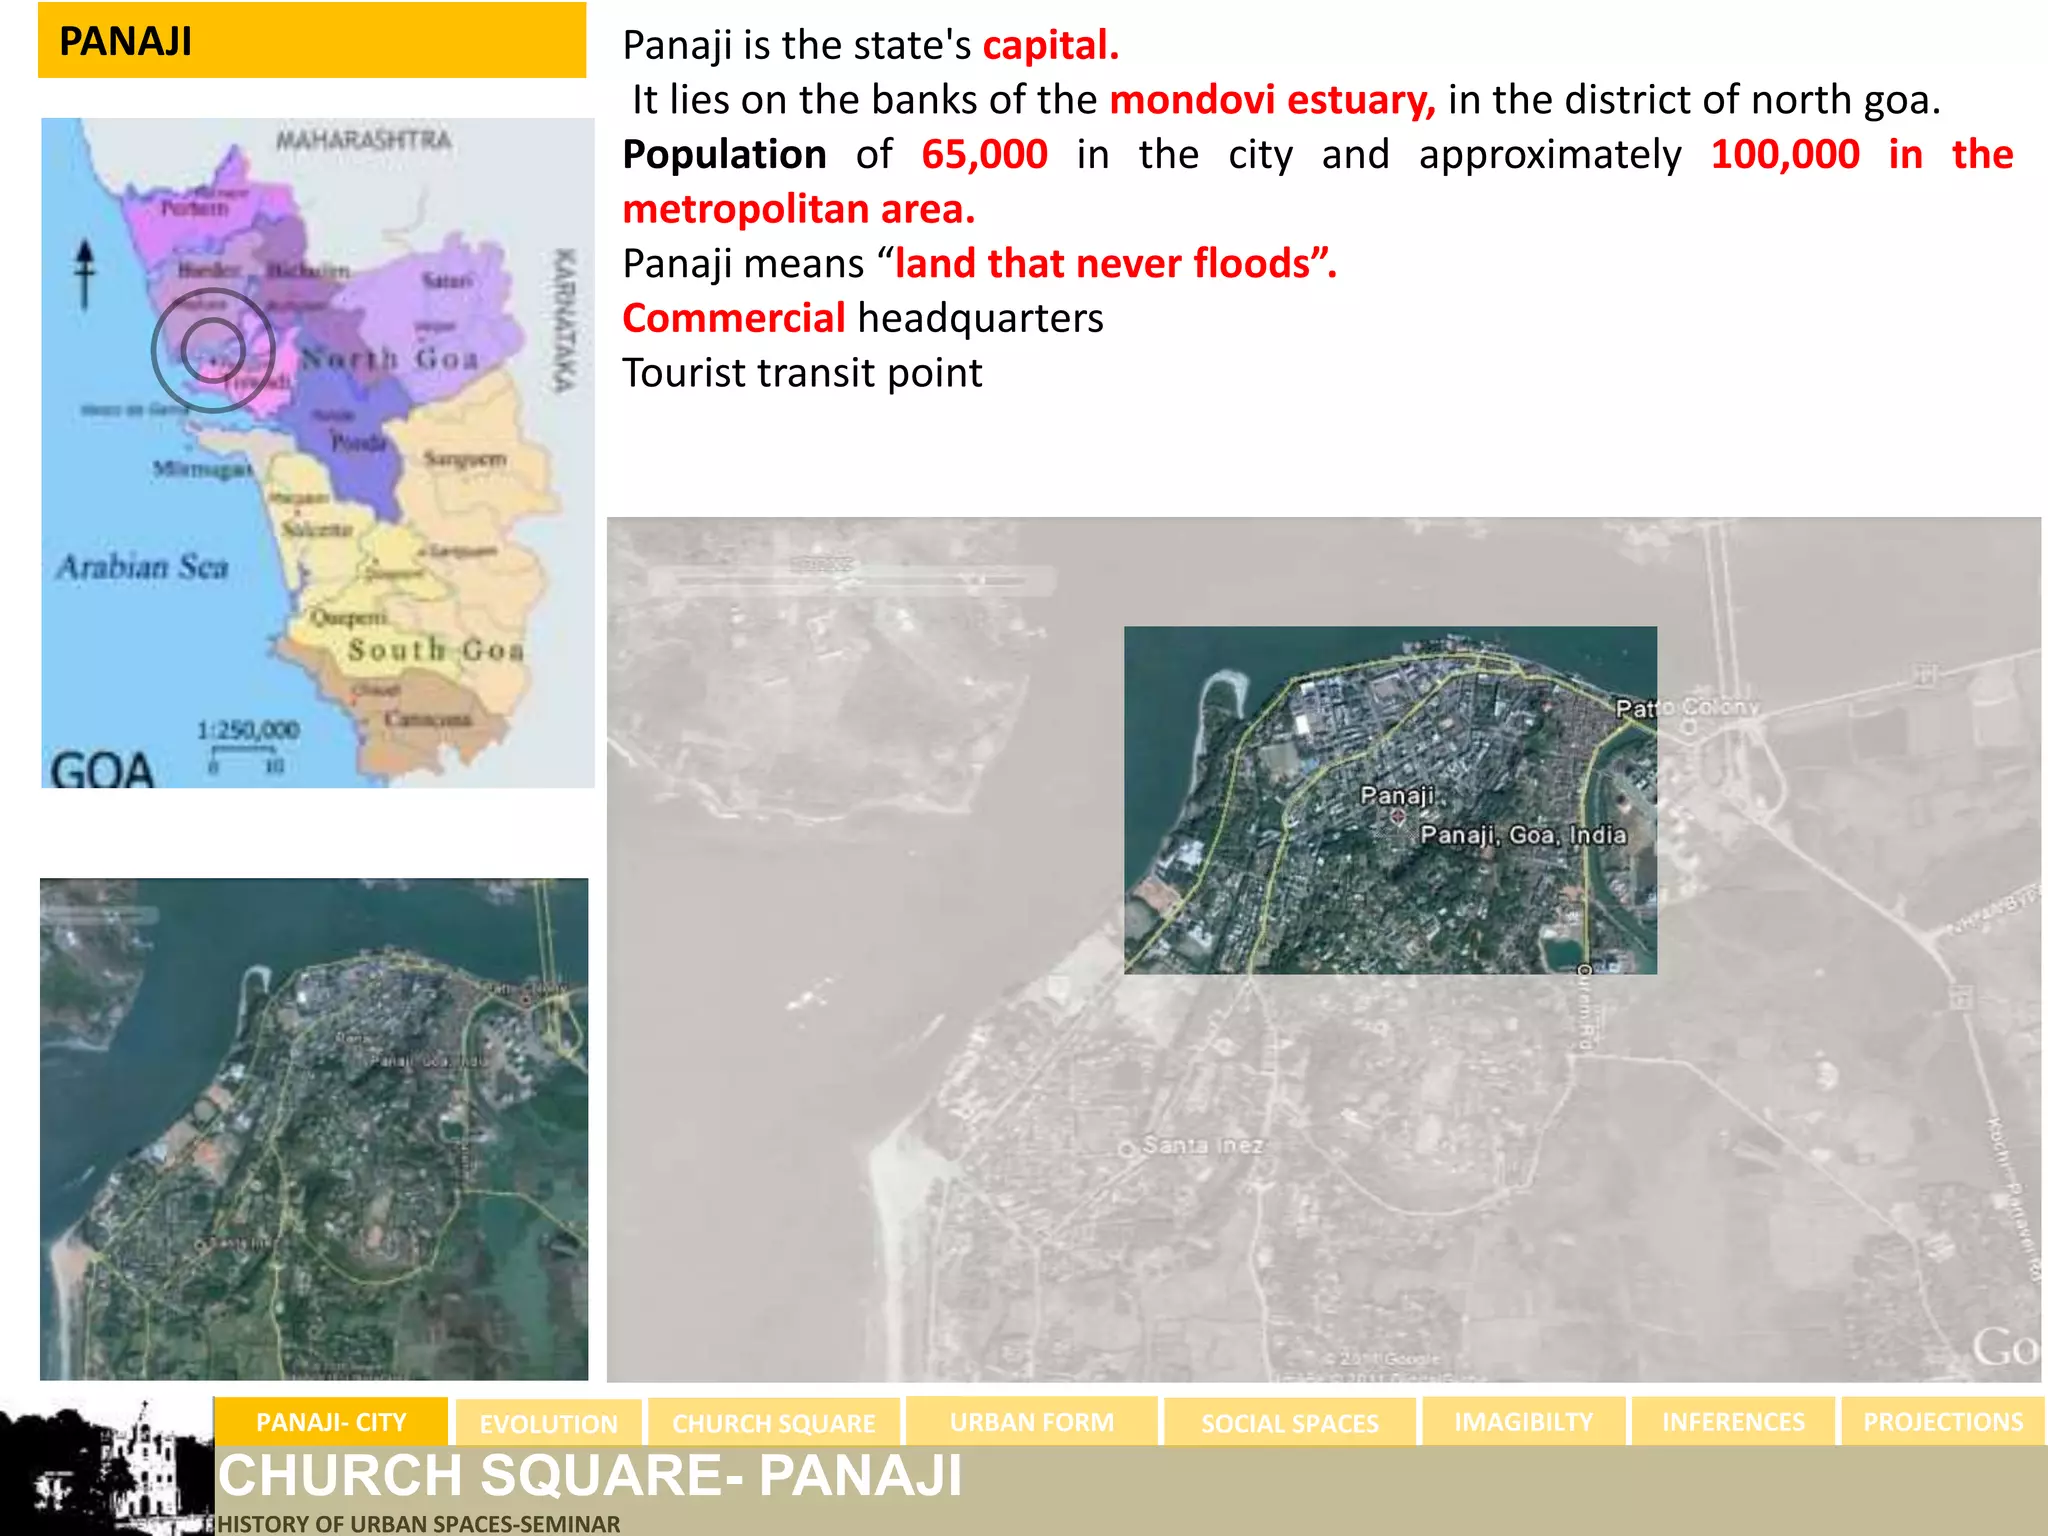Click the Goa state map image
Viewport: 2048px width, 1536px height.
tap(317, 453)
